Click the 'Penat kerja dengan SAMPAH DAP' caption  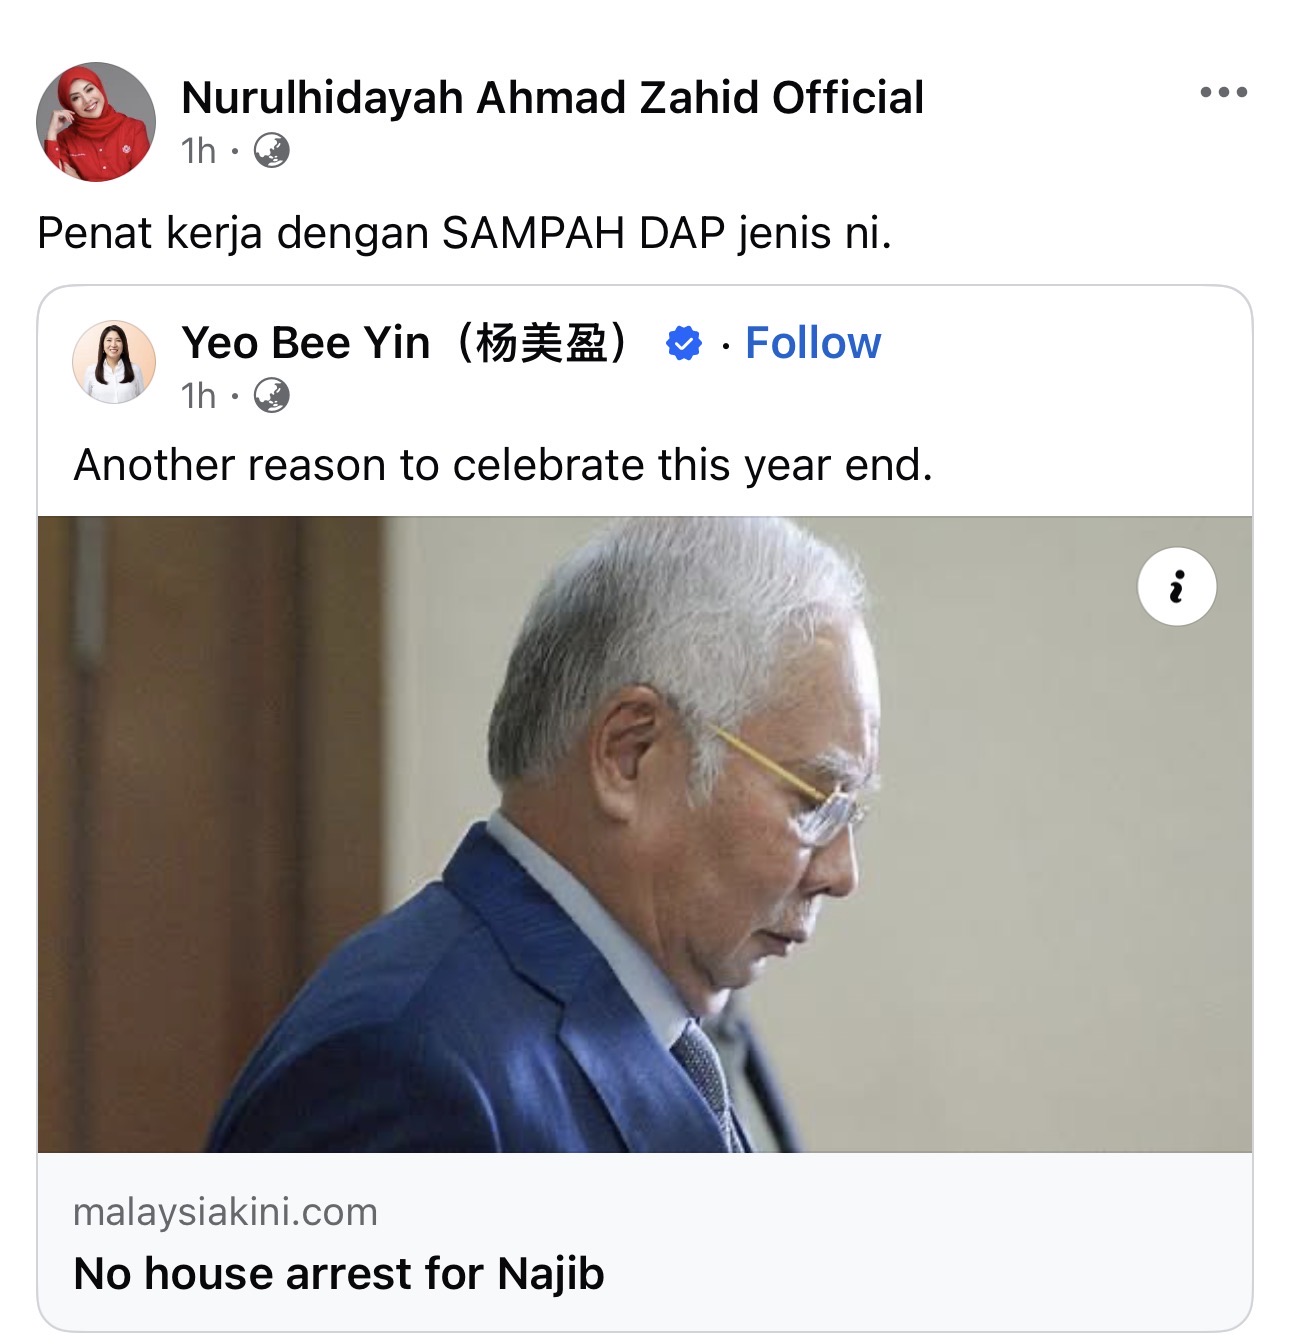point(464,233)
